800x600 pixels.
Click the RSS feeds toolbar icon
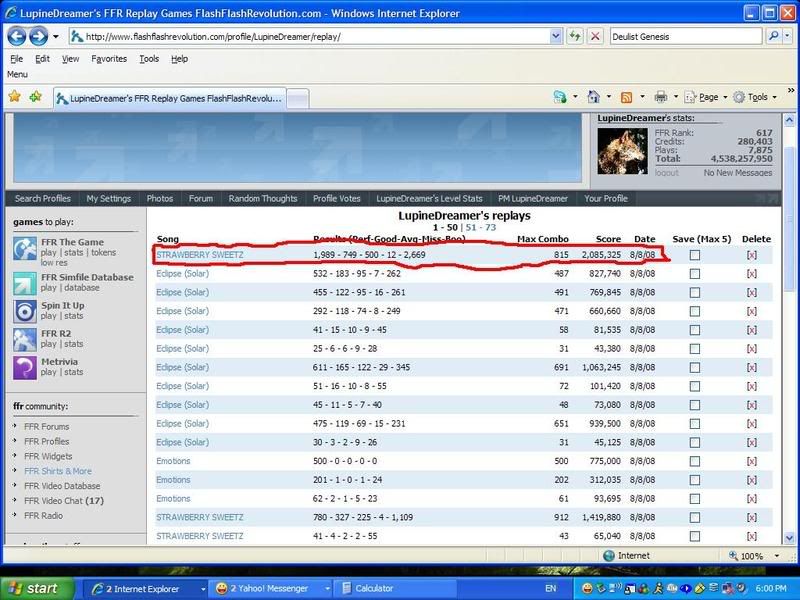tap(626, 97)
